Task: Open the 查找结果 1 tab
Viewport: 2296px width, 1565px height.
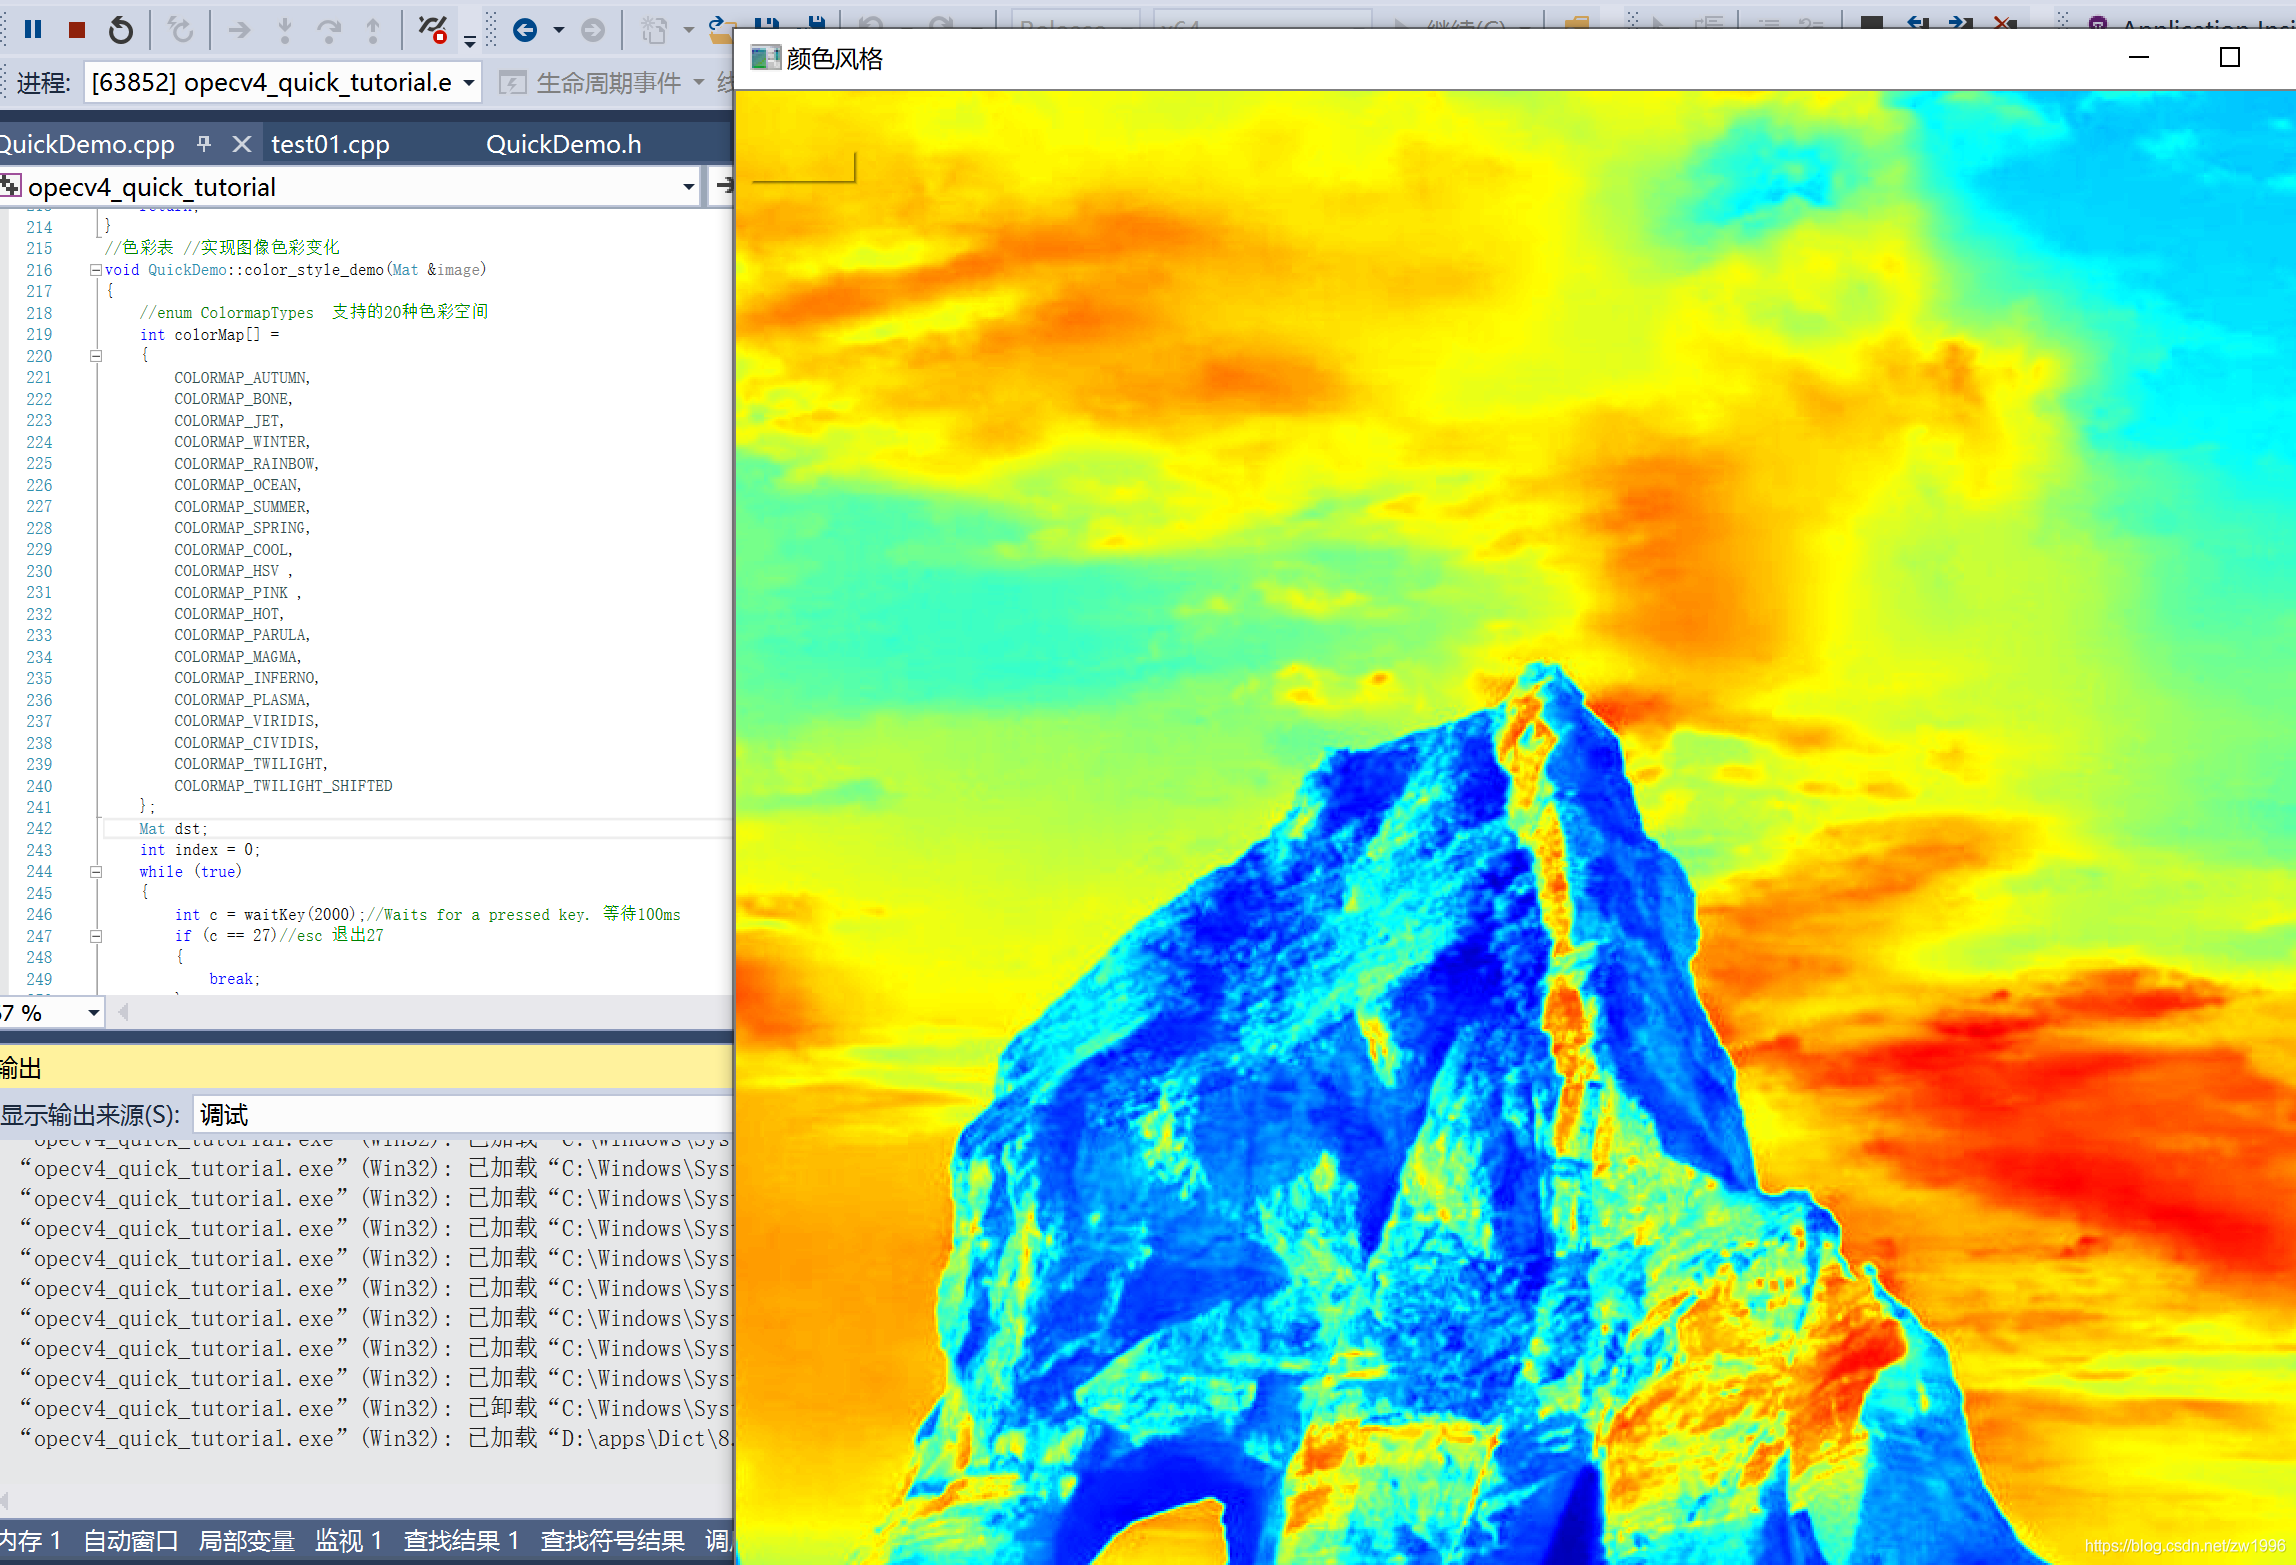Action: pos(461,1541)
